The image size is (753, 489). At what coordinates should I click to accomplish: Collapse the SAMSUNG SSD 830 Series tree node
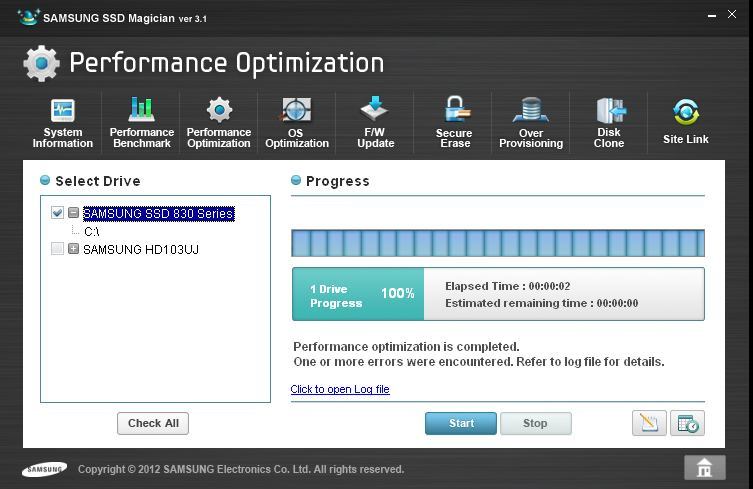coord(74,213)
